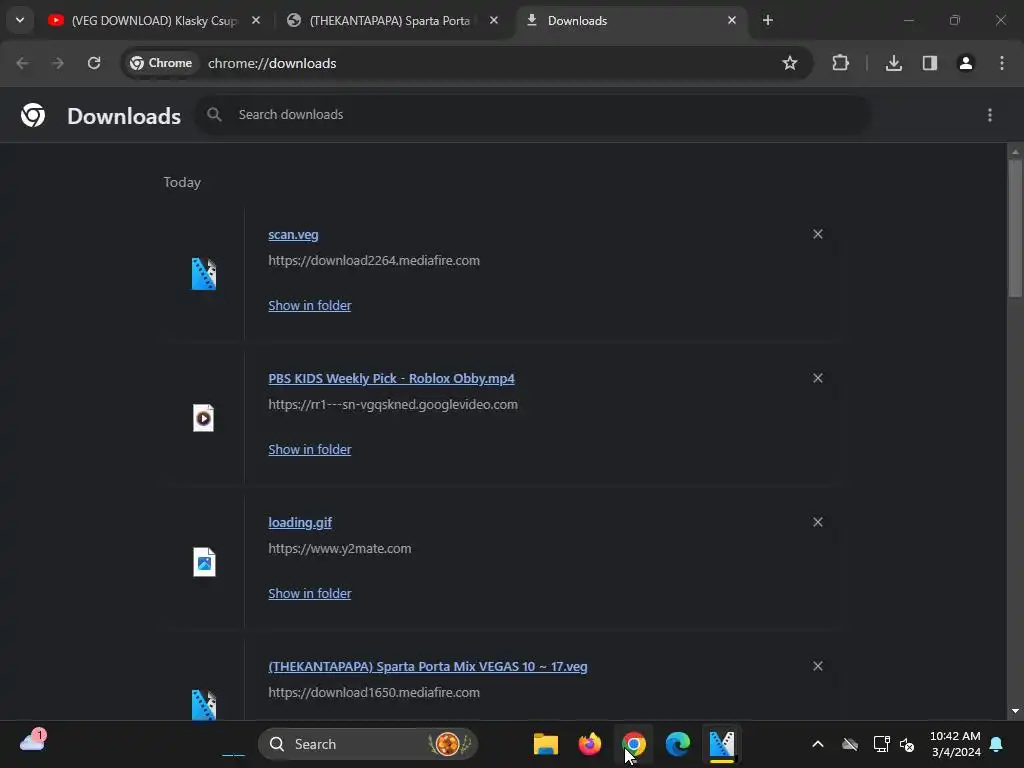Click the scrollbar up arrow
1024x768 pixels.
point(1015,152)
